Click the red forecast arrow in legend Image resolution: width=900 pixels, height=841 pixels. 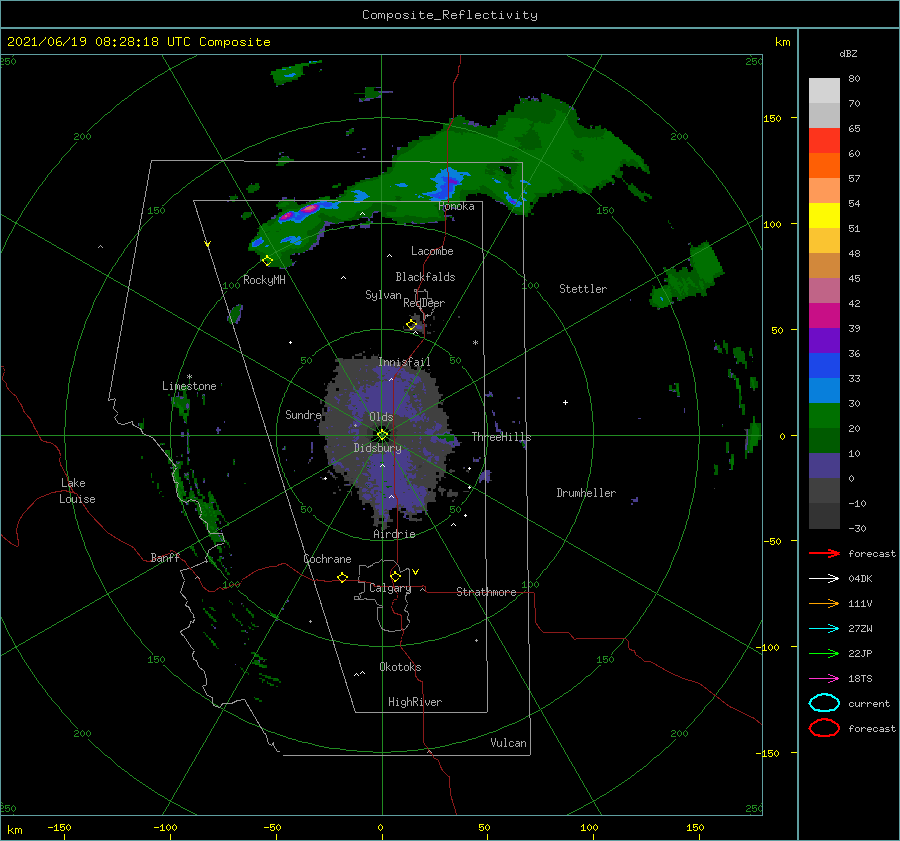[824, 553]
